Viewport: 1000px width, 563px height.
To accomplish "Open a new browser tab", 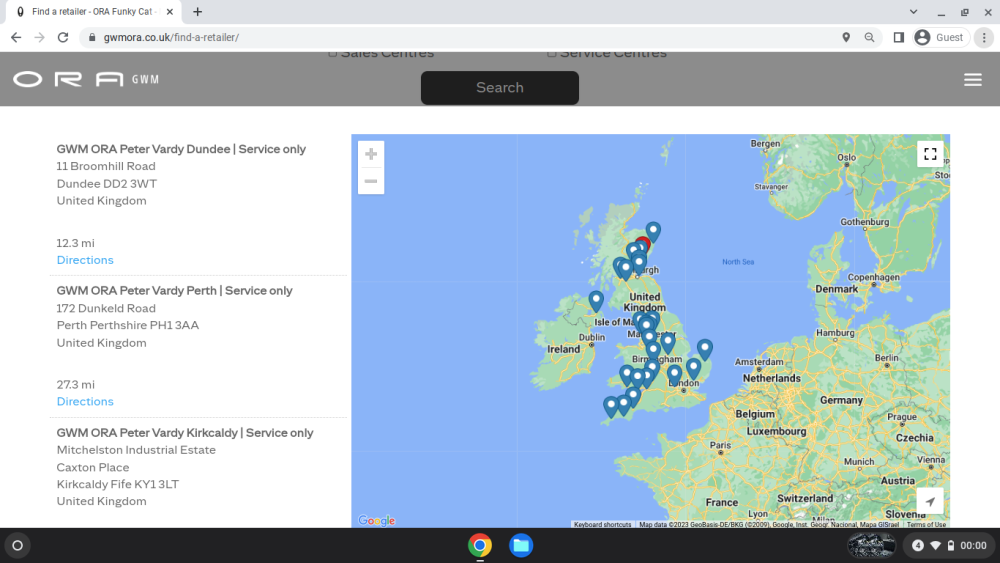I will (x=198, y=11).
